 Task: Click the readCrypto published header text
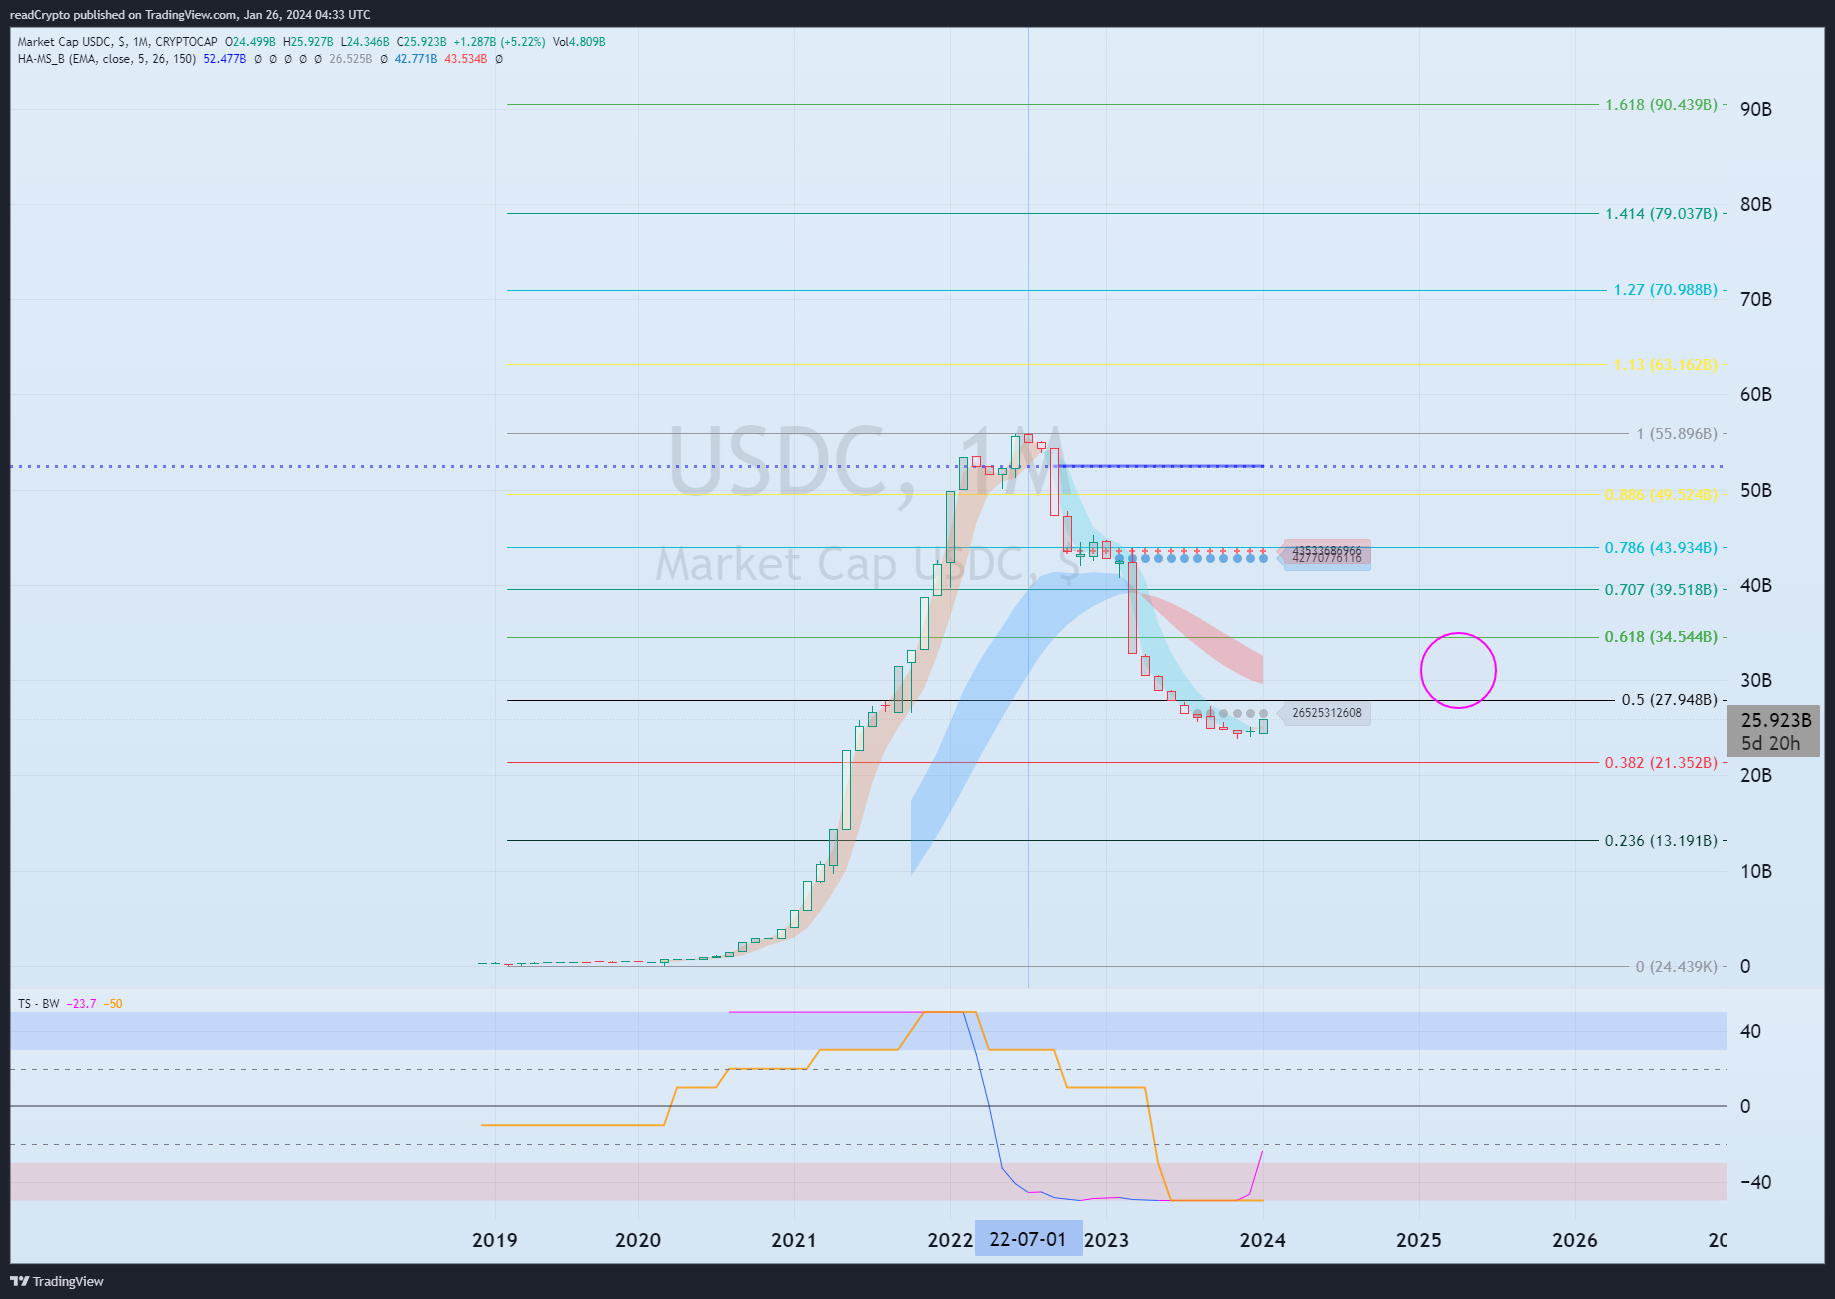coord(190,15)
